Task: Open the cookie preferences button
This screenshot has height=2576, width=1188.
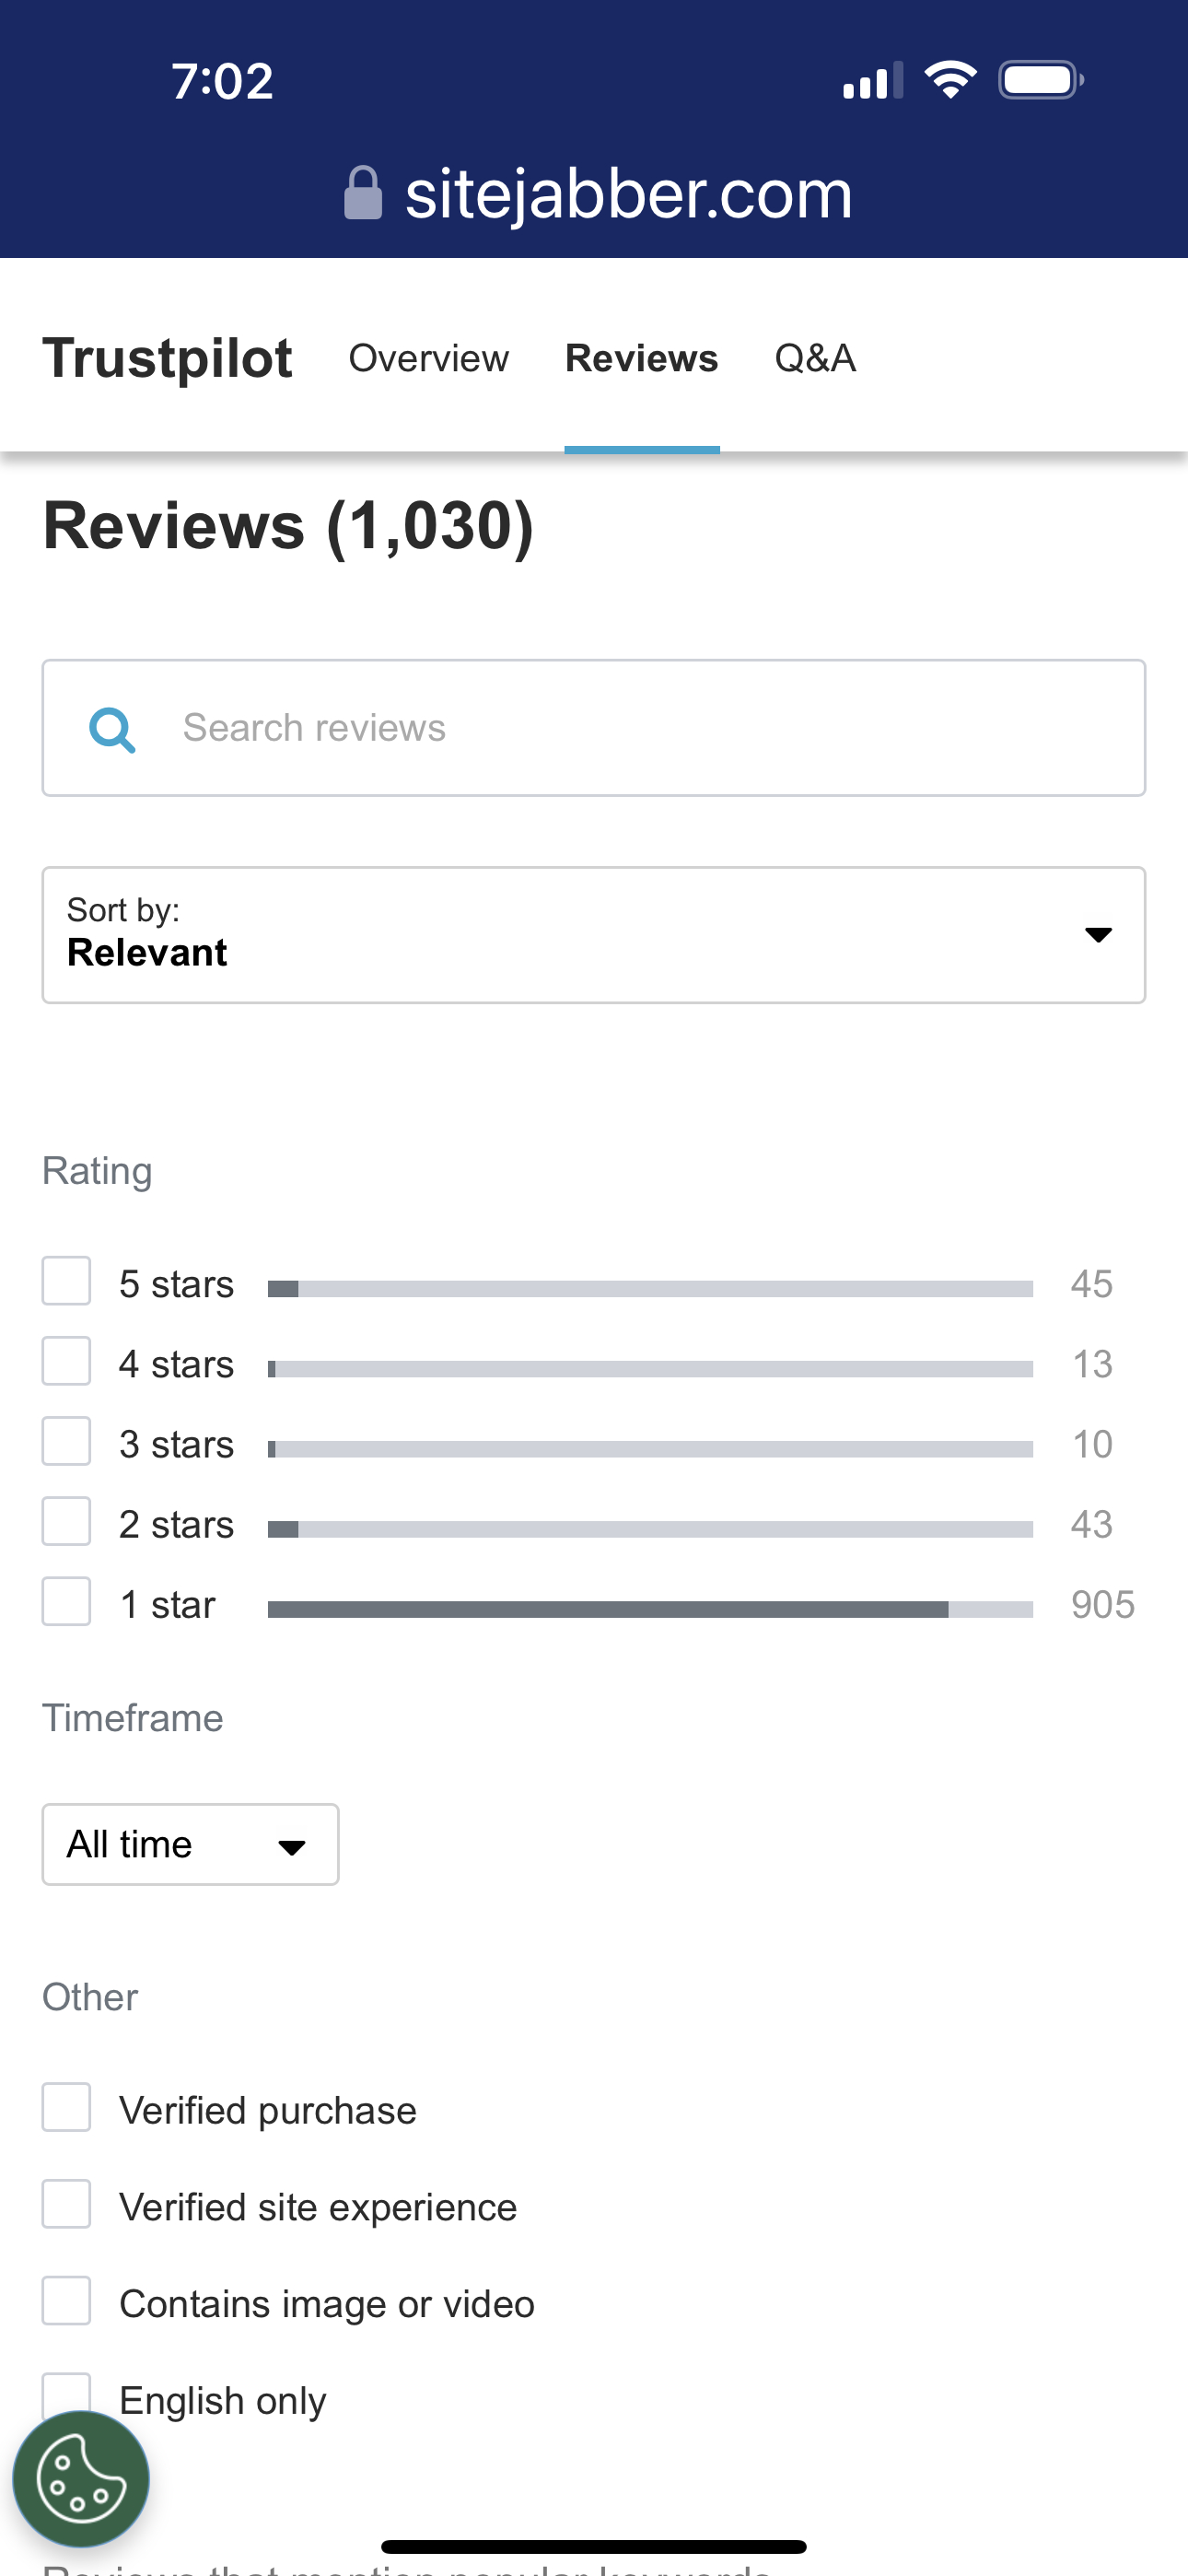Action: (x=81, y=2479)
